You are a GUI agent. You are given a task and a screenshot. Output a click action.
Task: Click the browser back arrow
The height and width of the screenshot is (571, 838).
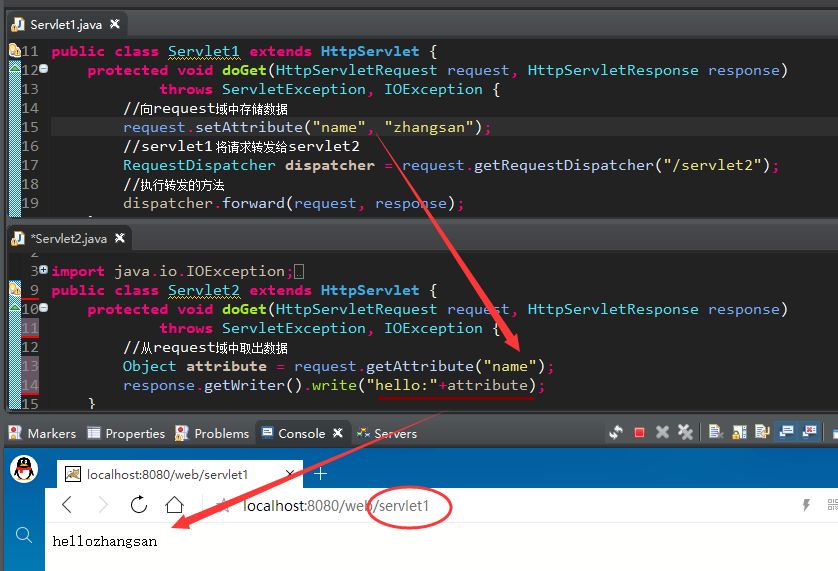click(69, 505)
